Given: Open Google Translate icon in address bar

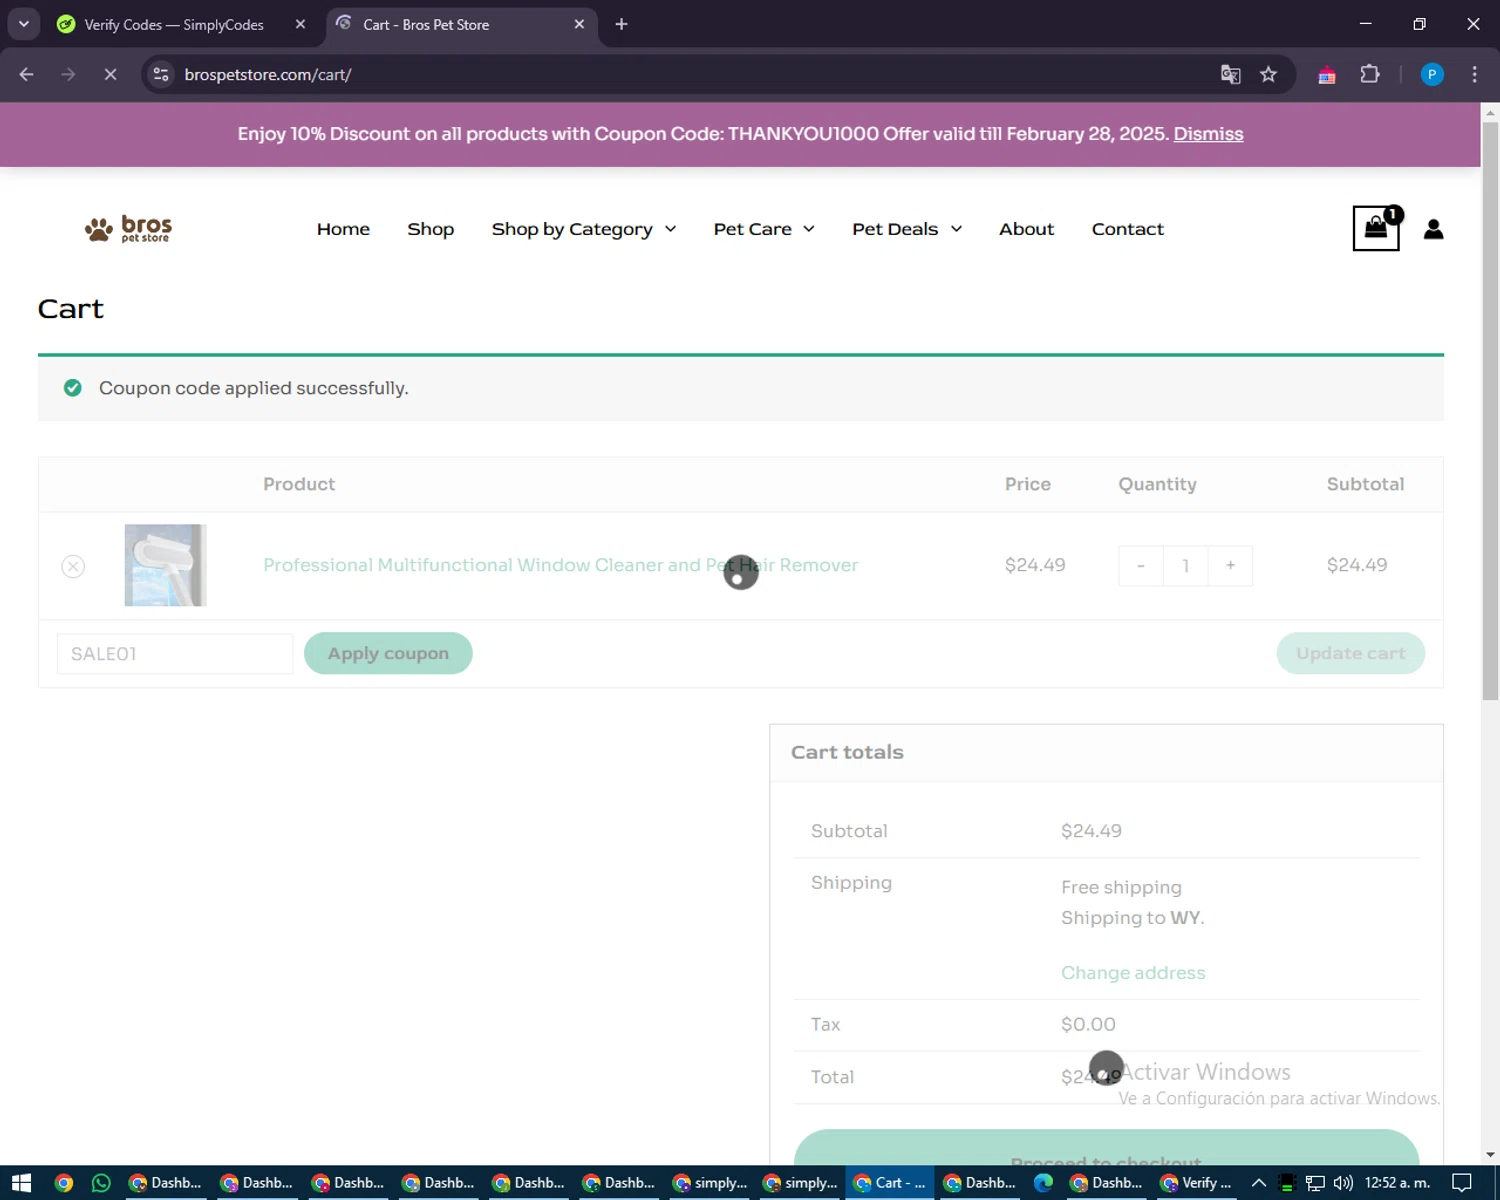Looking at the screenshot, I should coord(1231,74).
